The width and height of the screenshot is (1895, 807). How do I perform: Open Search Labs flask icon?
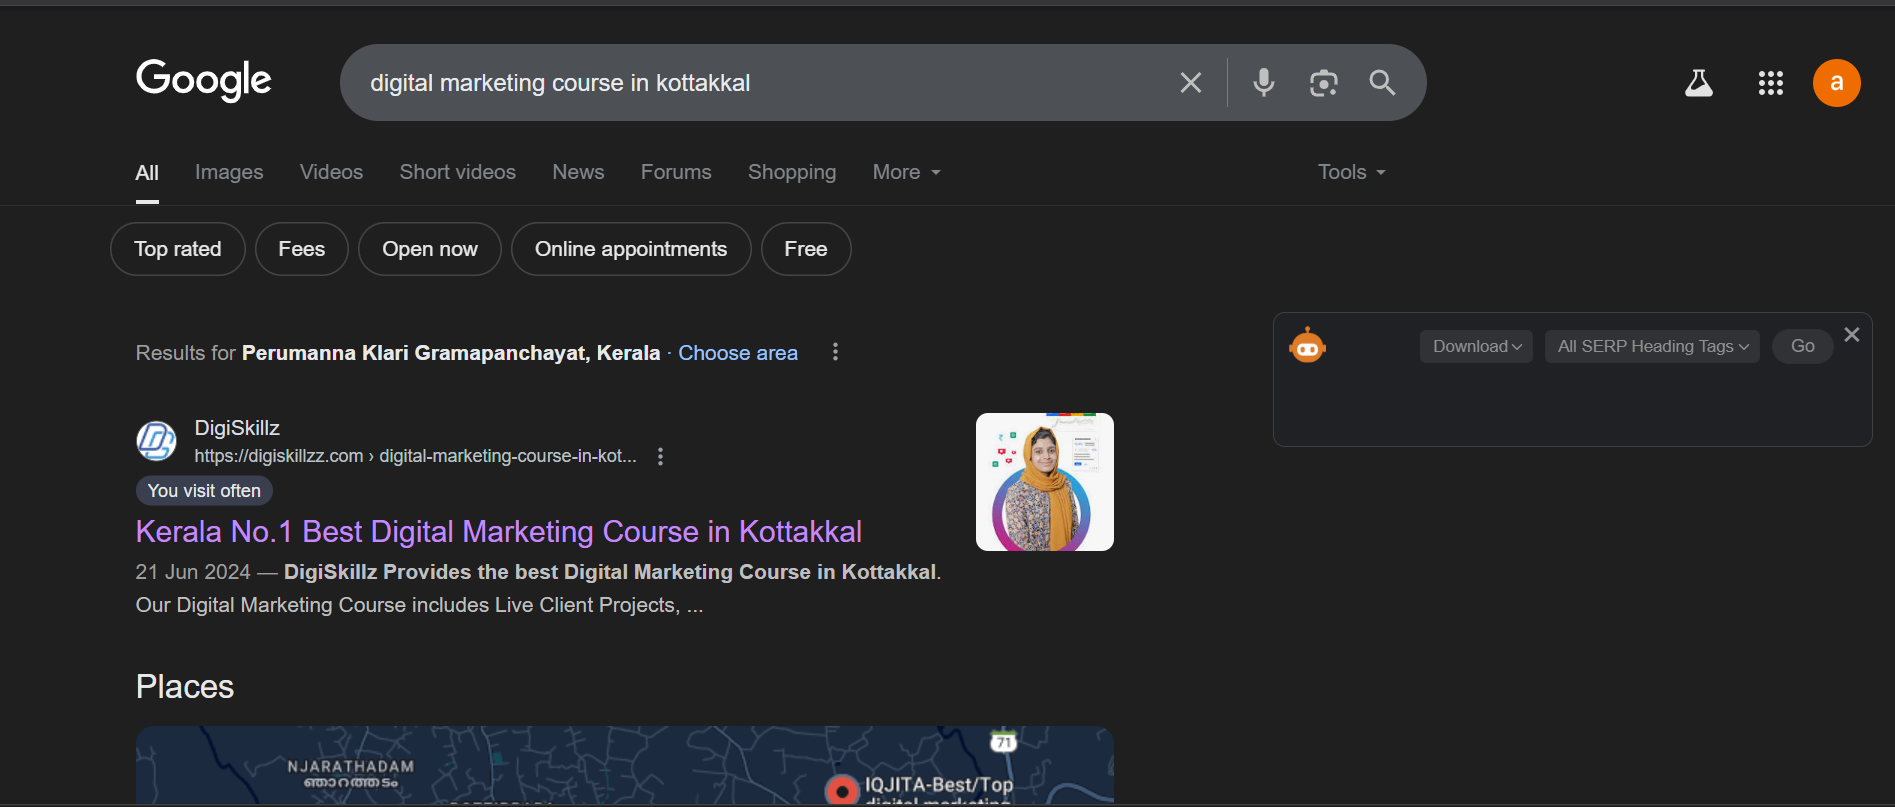pyautogui.click(x=1698, y=83)
